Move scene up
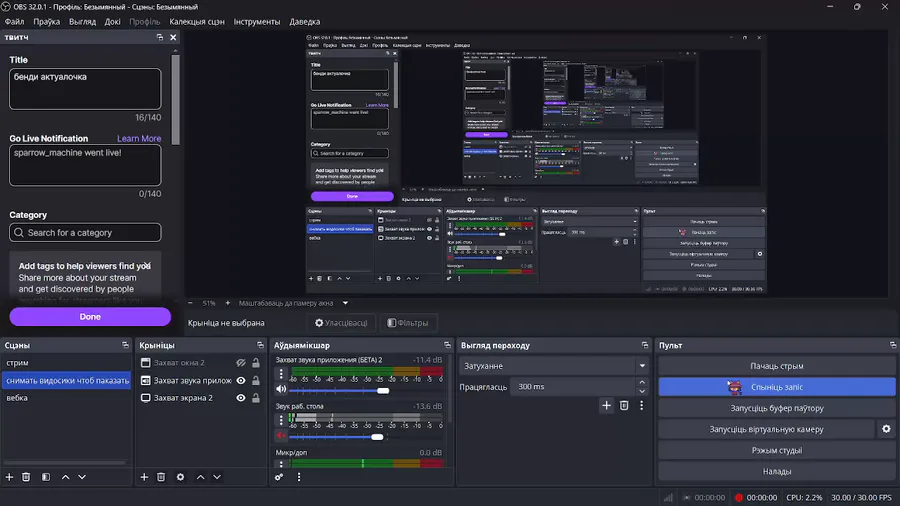The image size is (900, 506). coord(65,477)
